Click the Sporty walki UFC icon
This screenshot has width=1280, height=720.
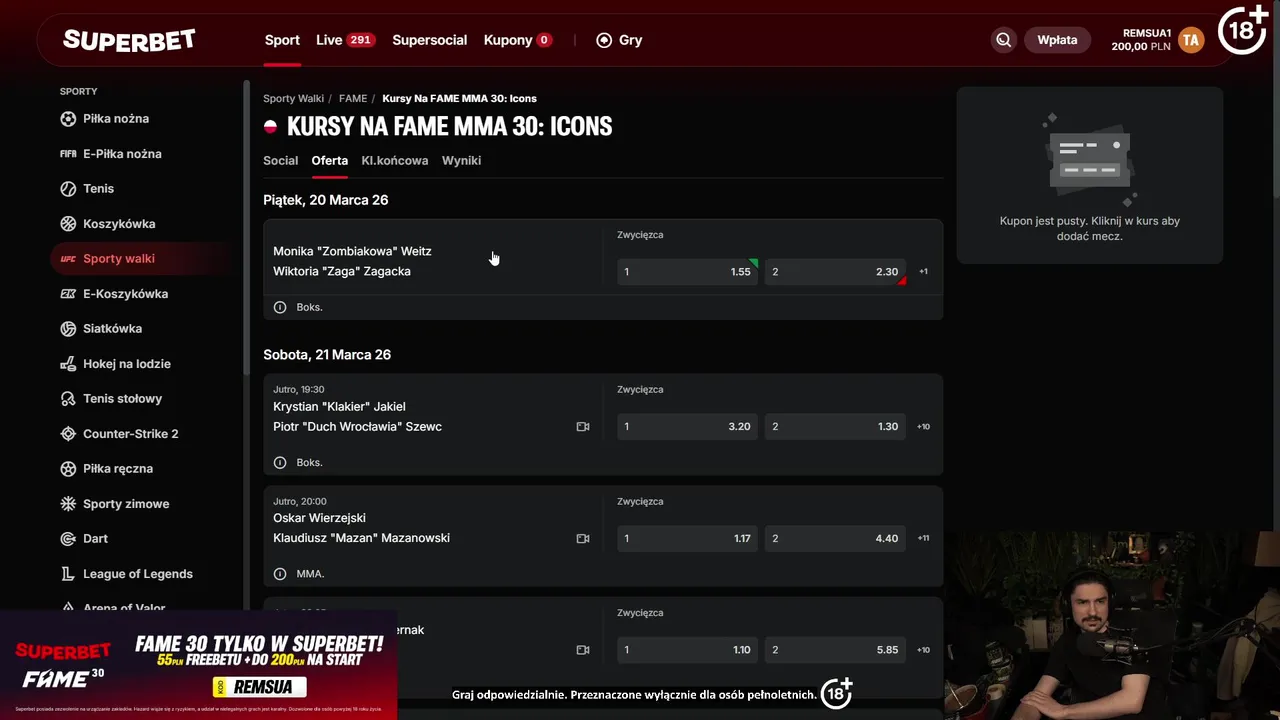point(68,259)
